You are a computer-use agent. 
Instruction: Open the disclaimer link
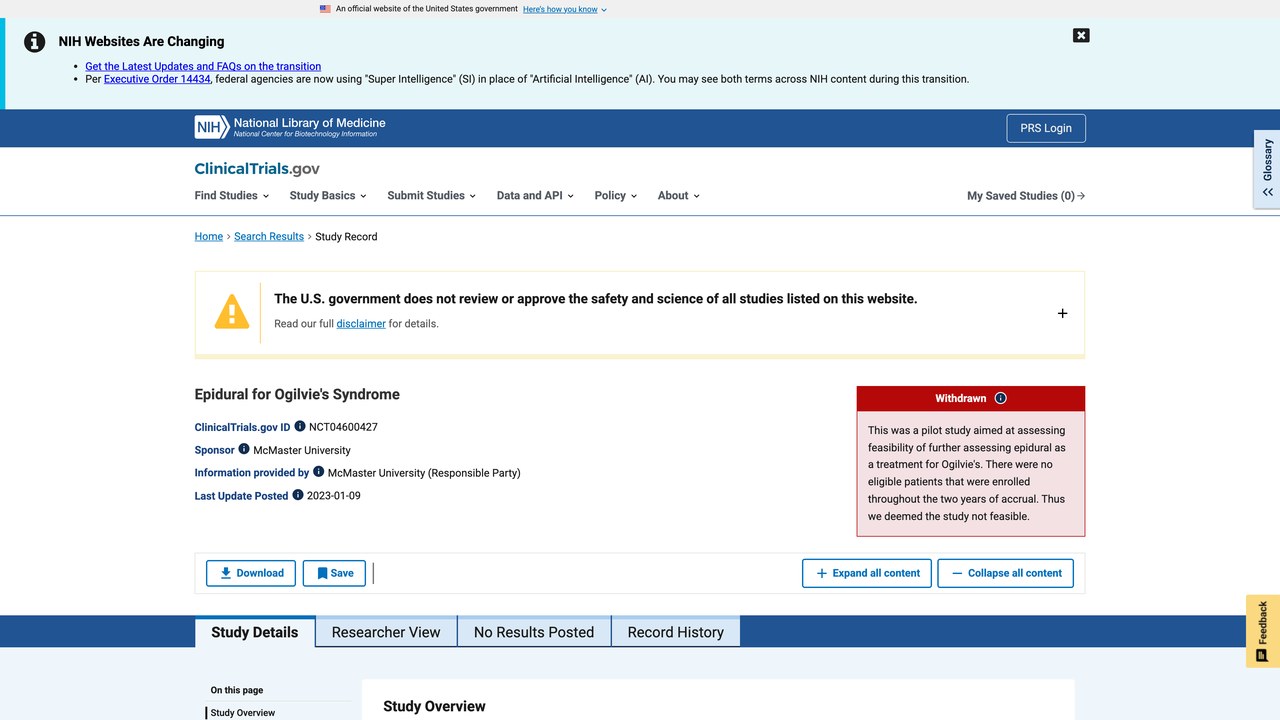point(361,324)
